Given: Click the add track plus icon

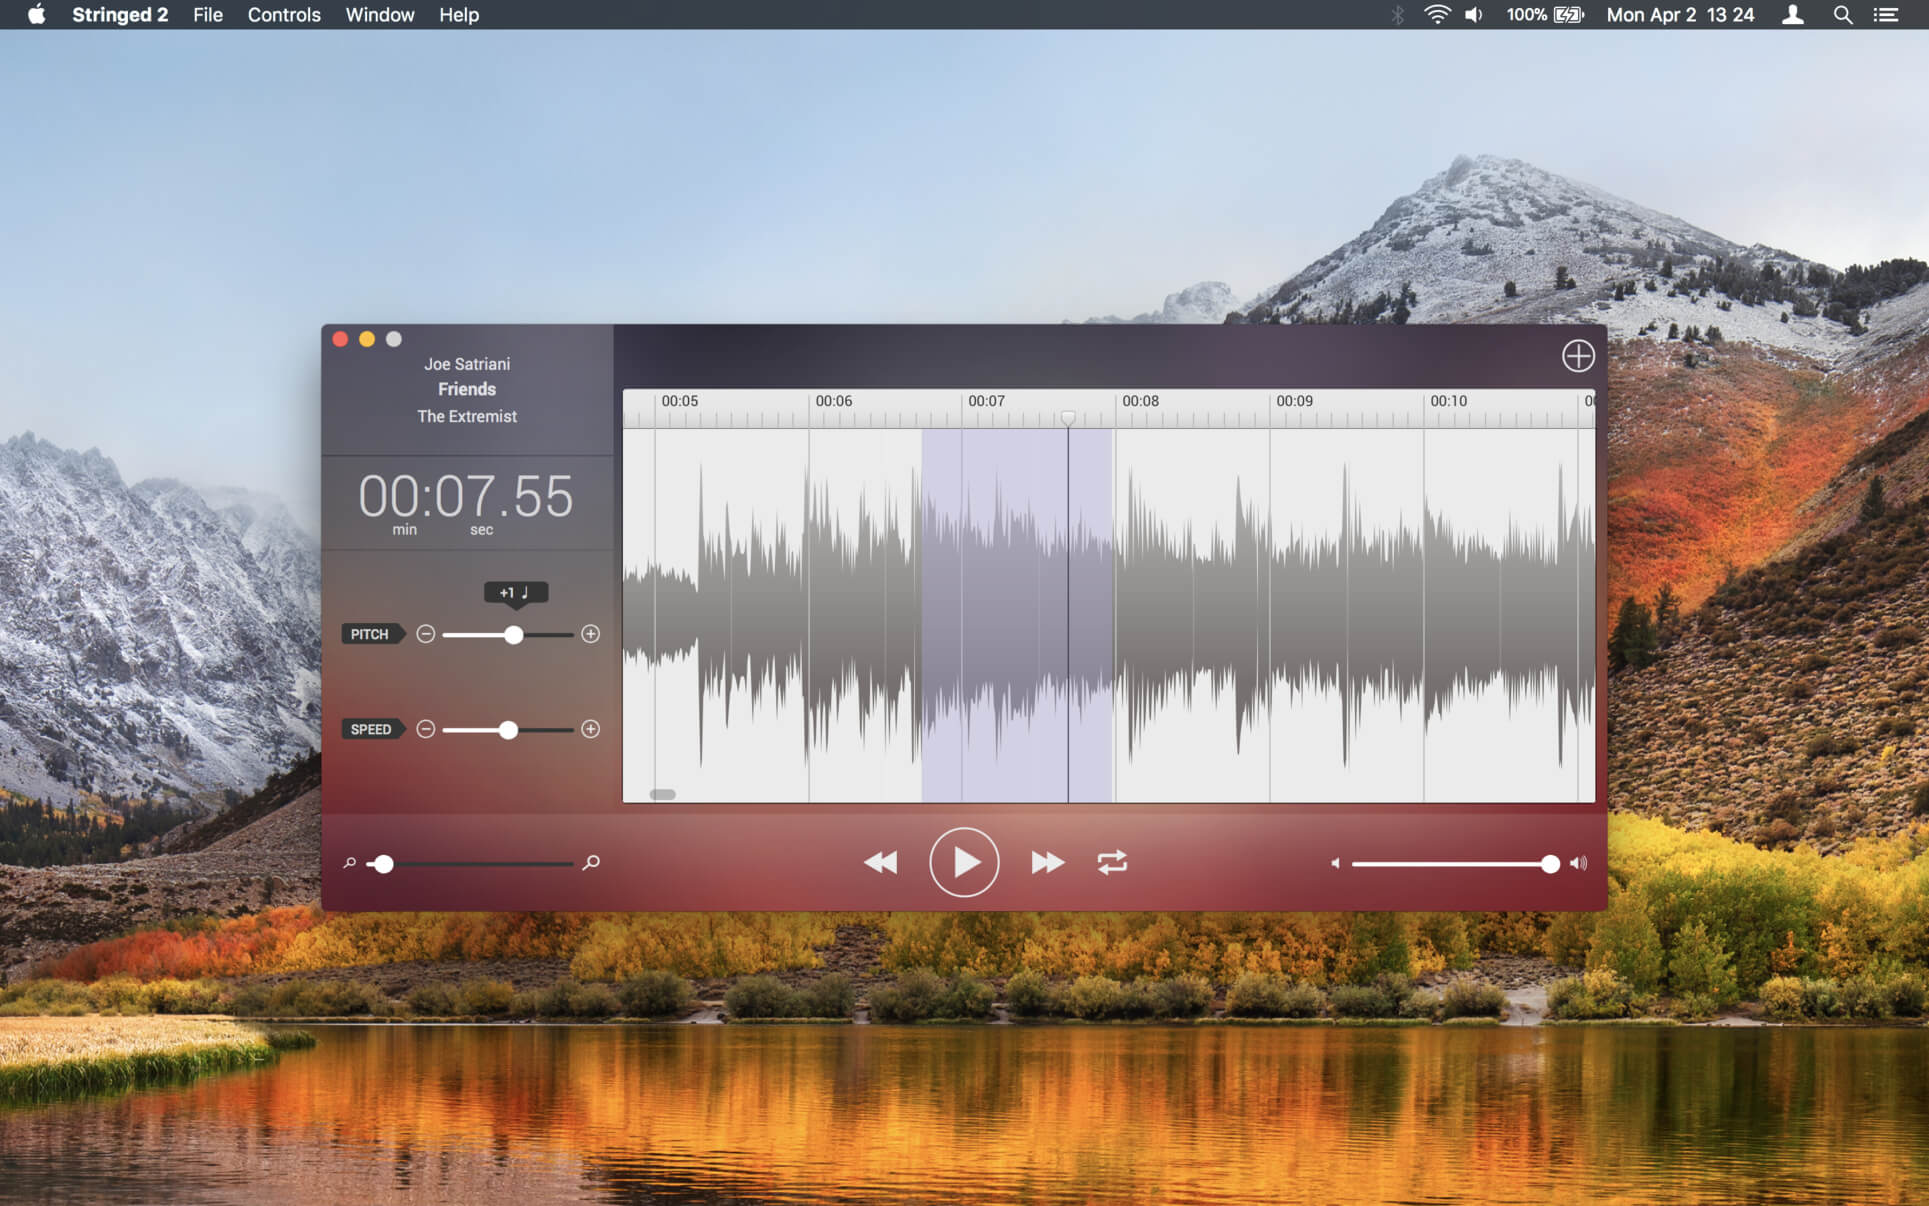Looking at the screenshot, I should (x=1578, y=356).
